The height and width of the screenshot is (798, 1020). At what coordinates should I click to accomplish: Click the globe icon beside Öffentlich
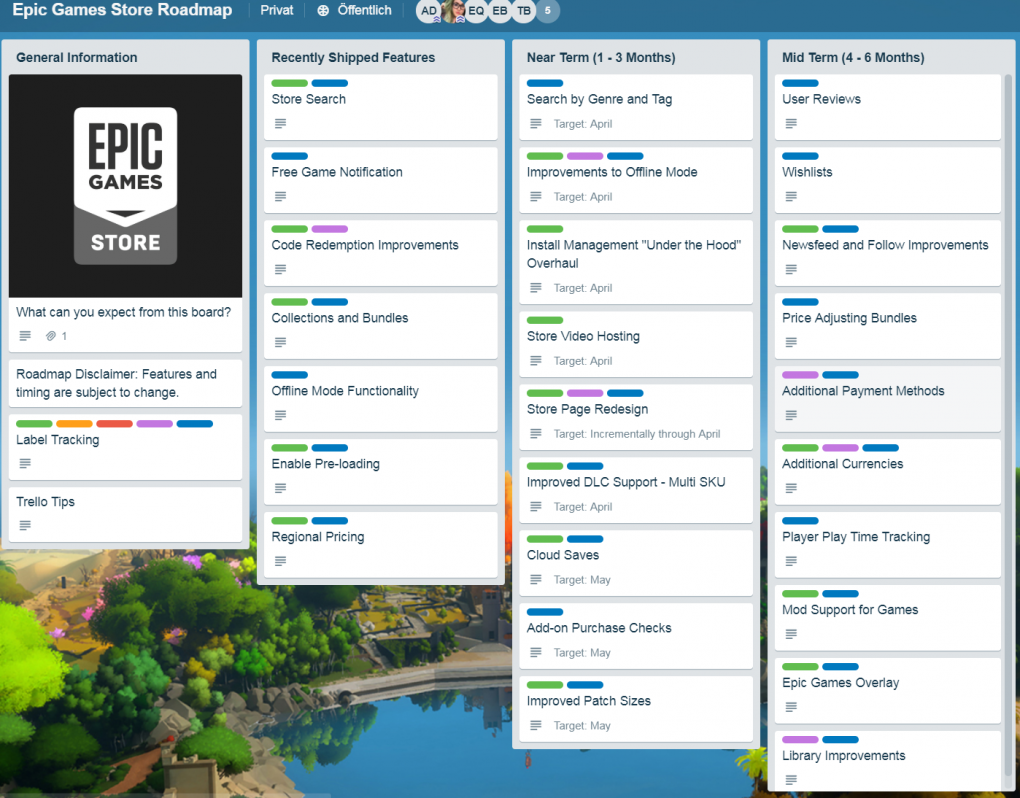tap(323, 10)
